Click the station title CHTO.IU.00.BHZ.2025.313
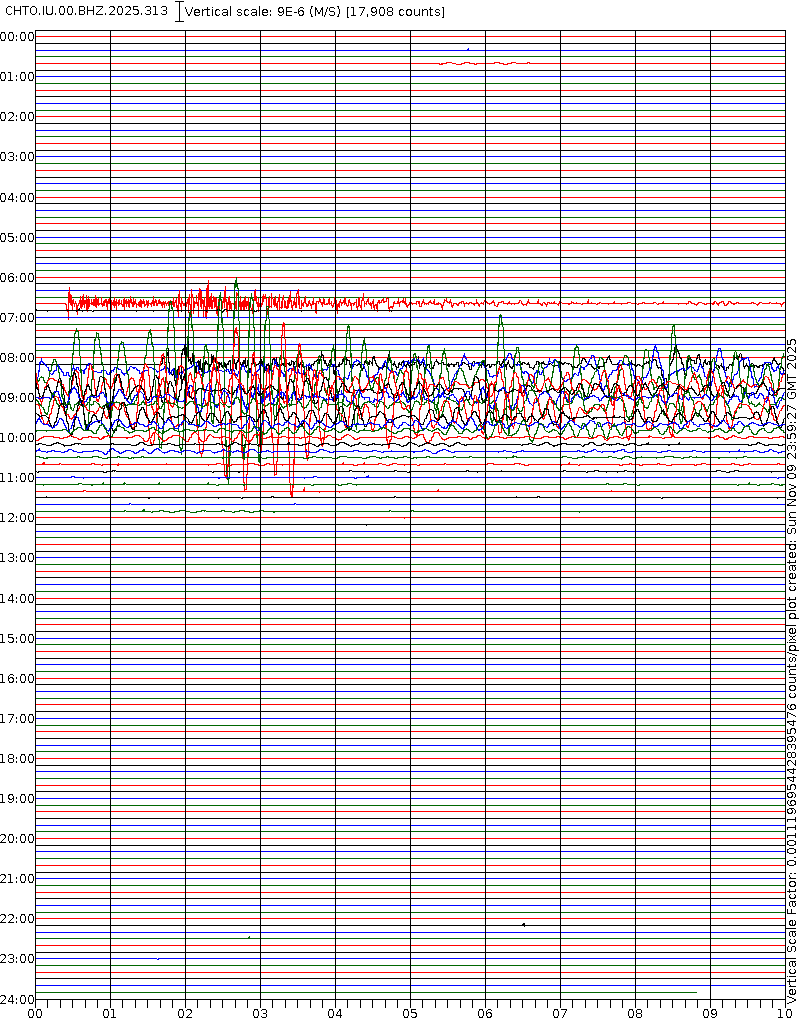This screenshot has height=1024, width=800. coord(87,11)
